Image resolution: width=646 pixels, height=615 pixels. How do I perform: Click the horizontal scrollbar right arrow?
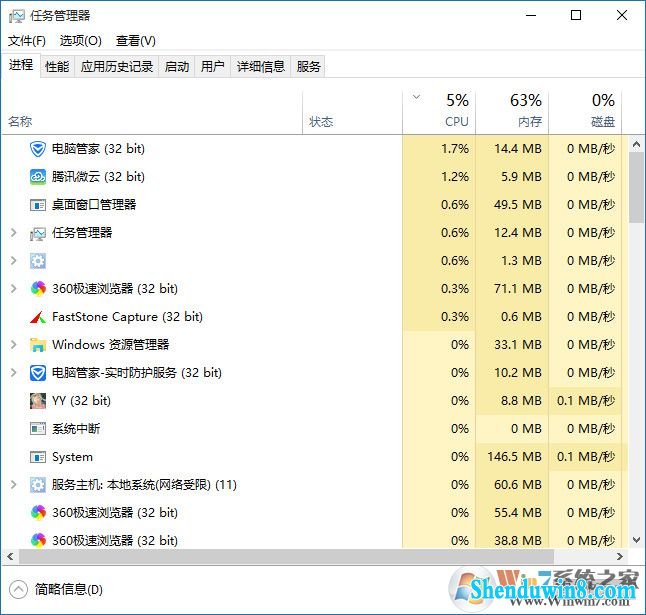[619, 557]
